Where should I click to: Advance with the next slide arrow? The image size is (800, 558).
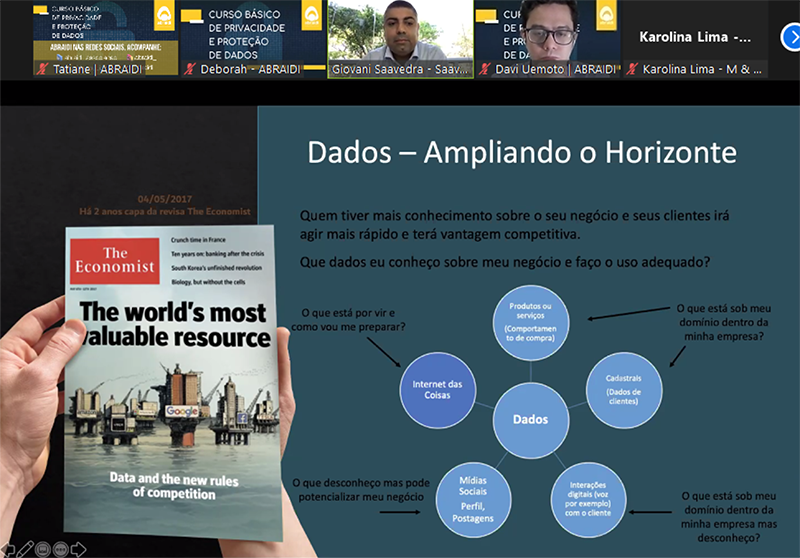pos(79,549)
